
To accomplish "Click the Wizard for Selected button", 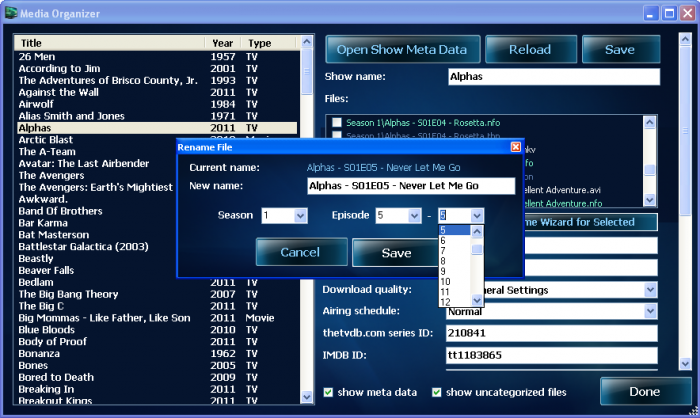I will pyautogui.click(x=590, y=222).
